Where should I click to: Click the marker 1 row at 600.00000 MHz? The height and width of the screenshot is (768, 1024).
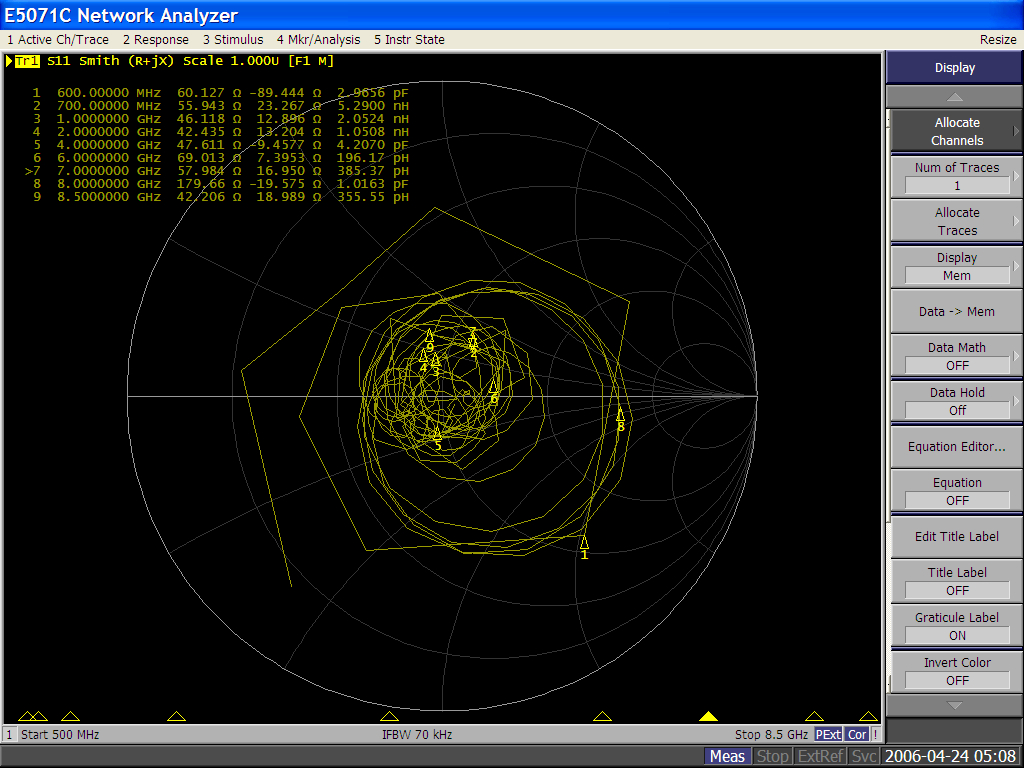[221, 93]
